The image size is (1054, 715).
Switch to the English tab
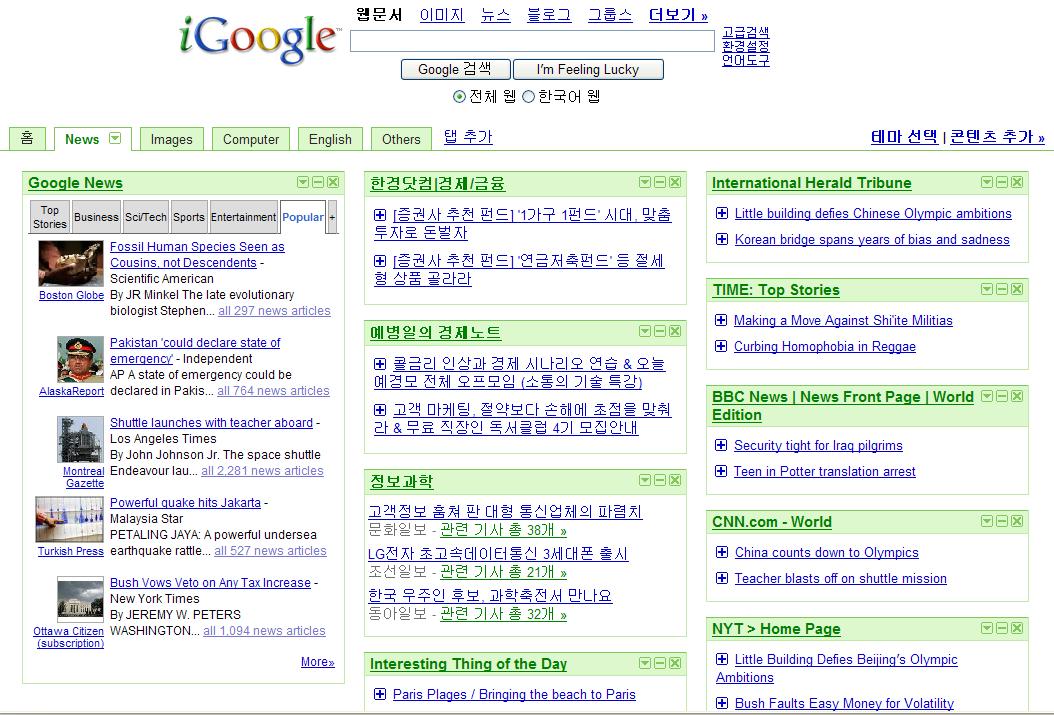pyautogui.click(x=330, y=139)
